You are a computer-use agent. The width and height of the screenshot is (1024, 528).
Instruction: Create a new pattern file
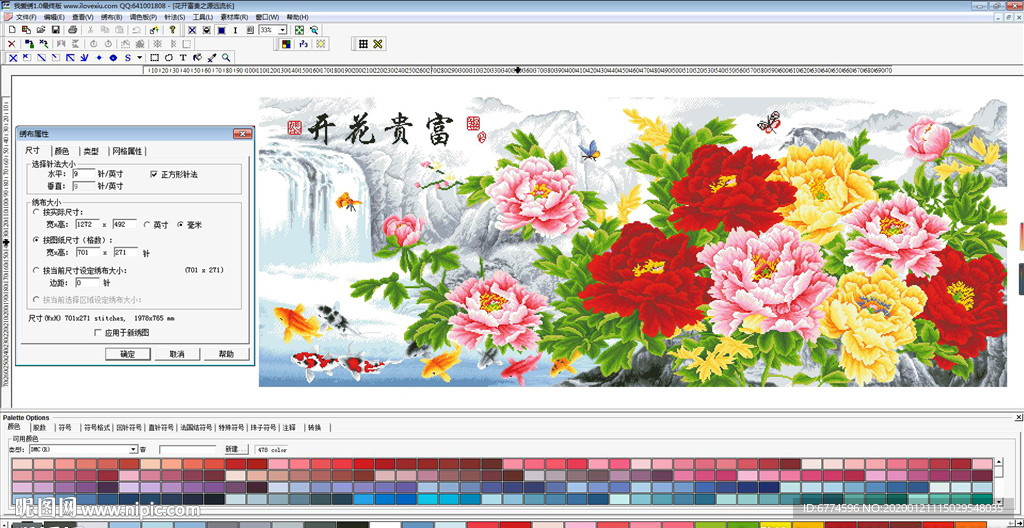12,30
